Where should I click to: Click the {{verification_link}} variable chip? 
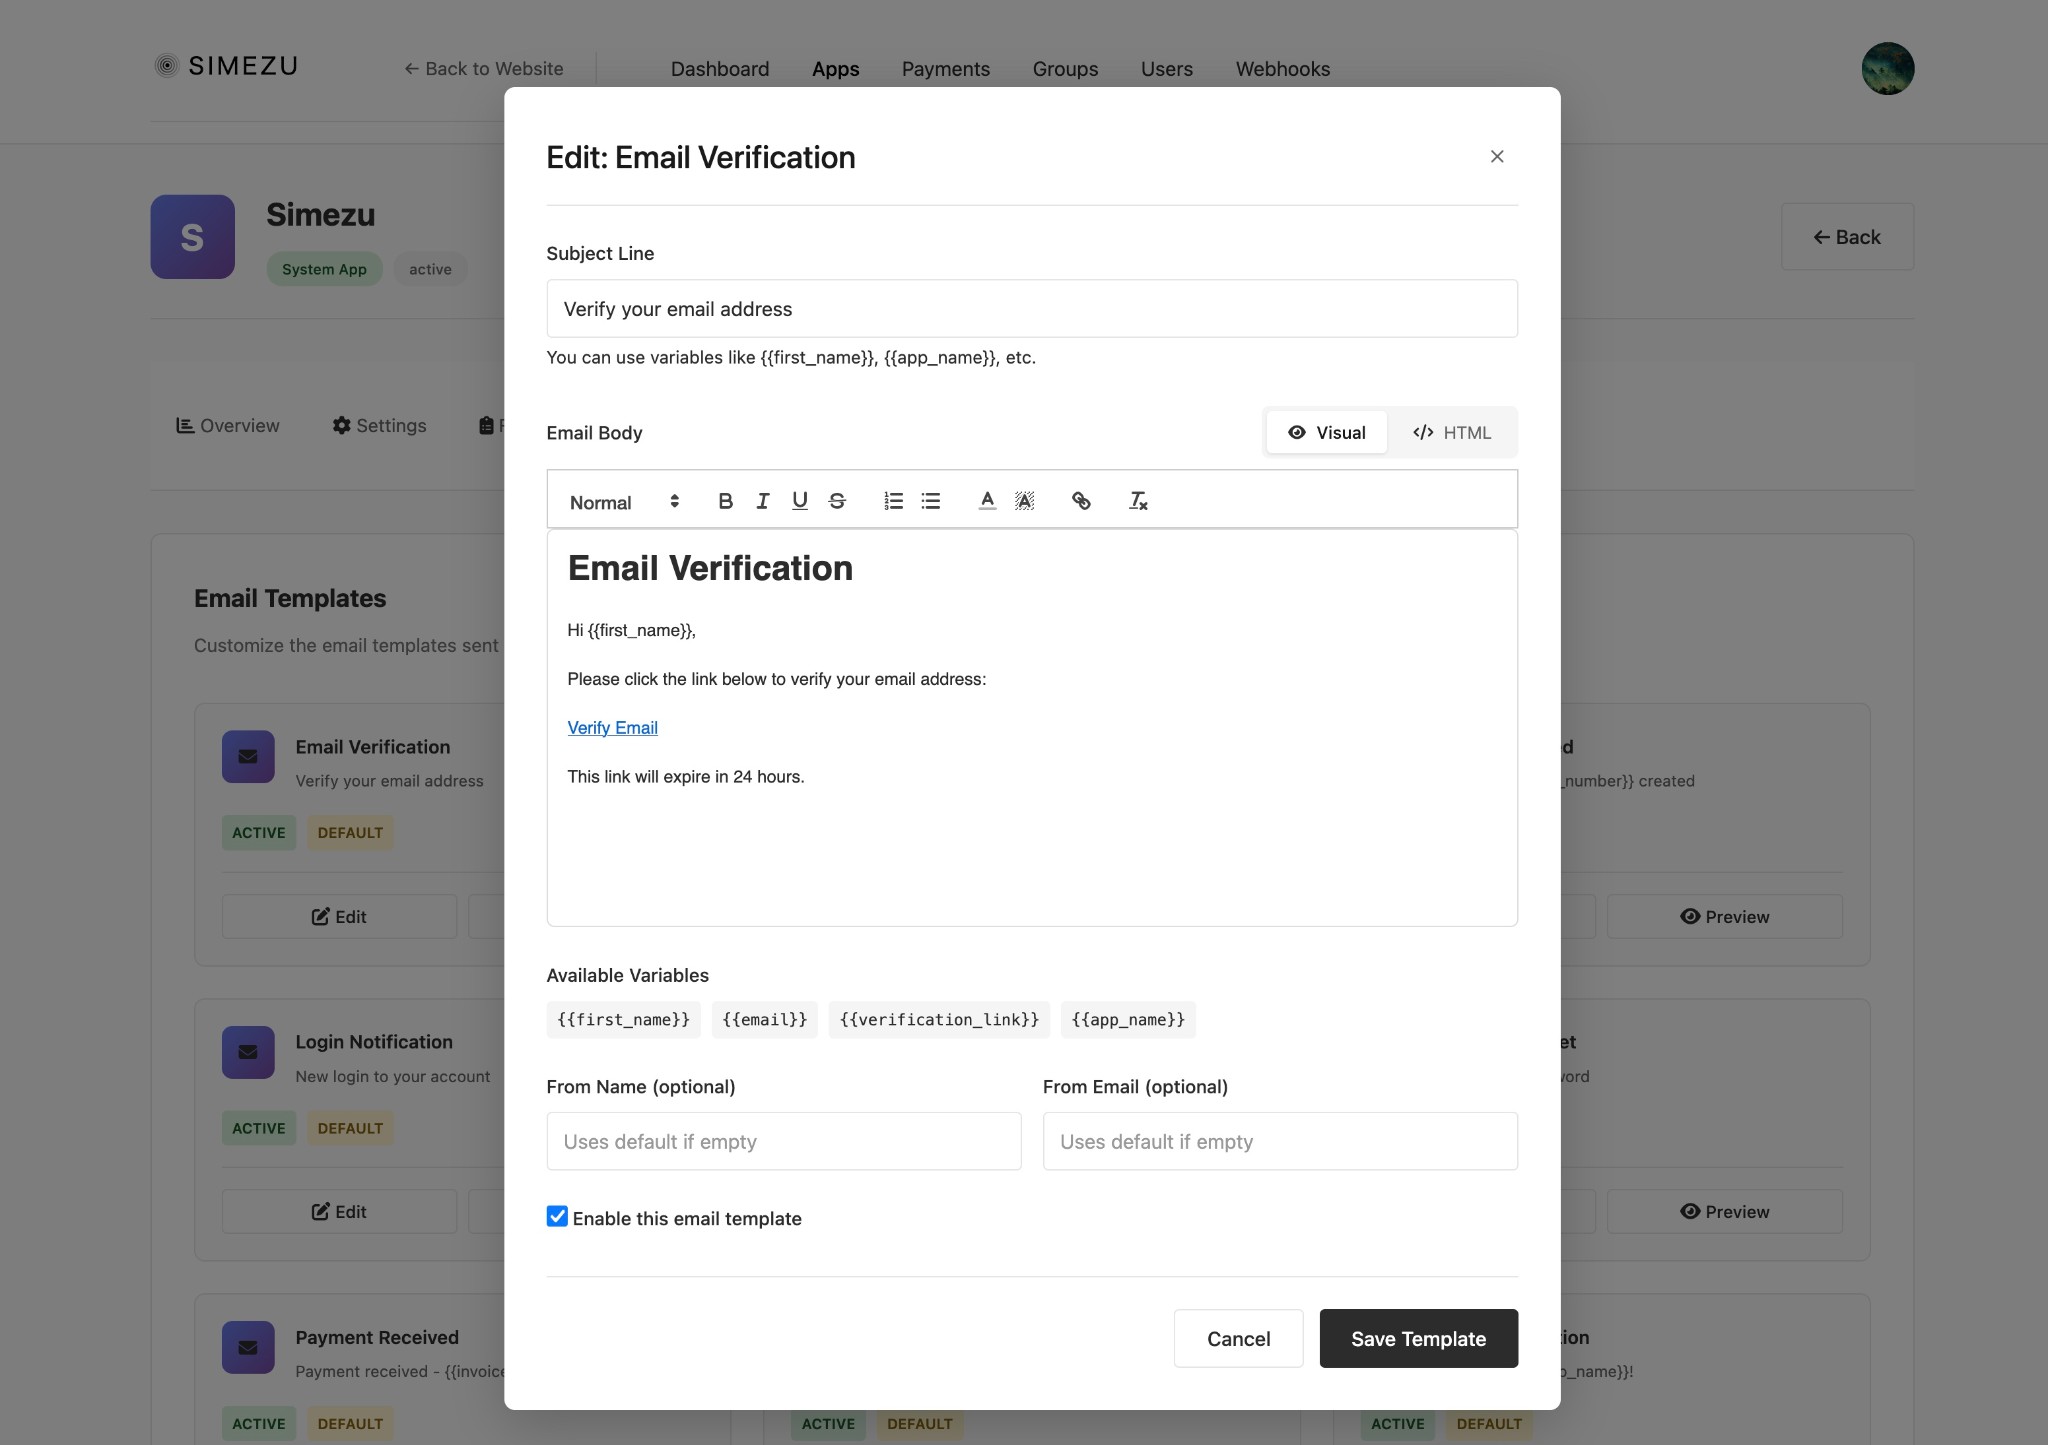pyautogui.click(x=939, y=1020)
